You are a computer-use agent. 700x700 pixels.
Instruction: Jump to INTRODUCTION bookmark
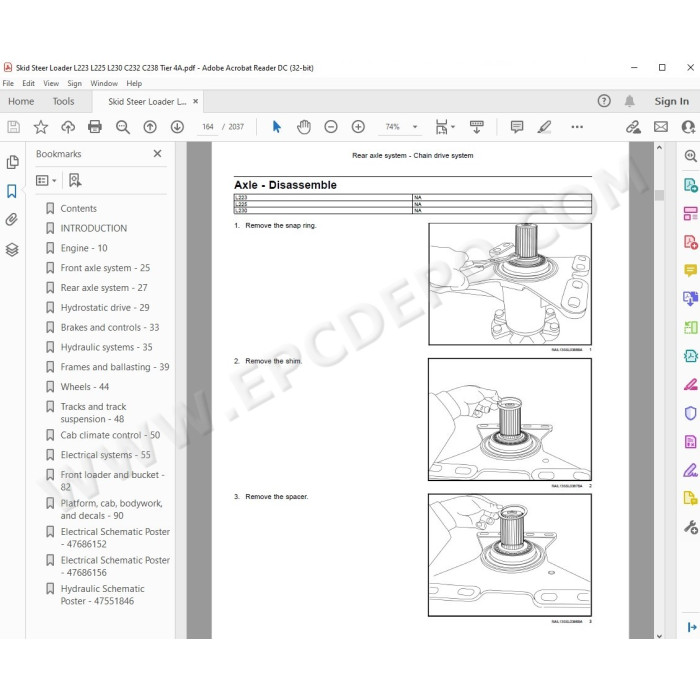pyautogui.click(x=94, y=228)
